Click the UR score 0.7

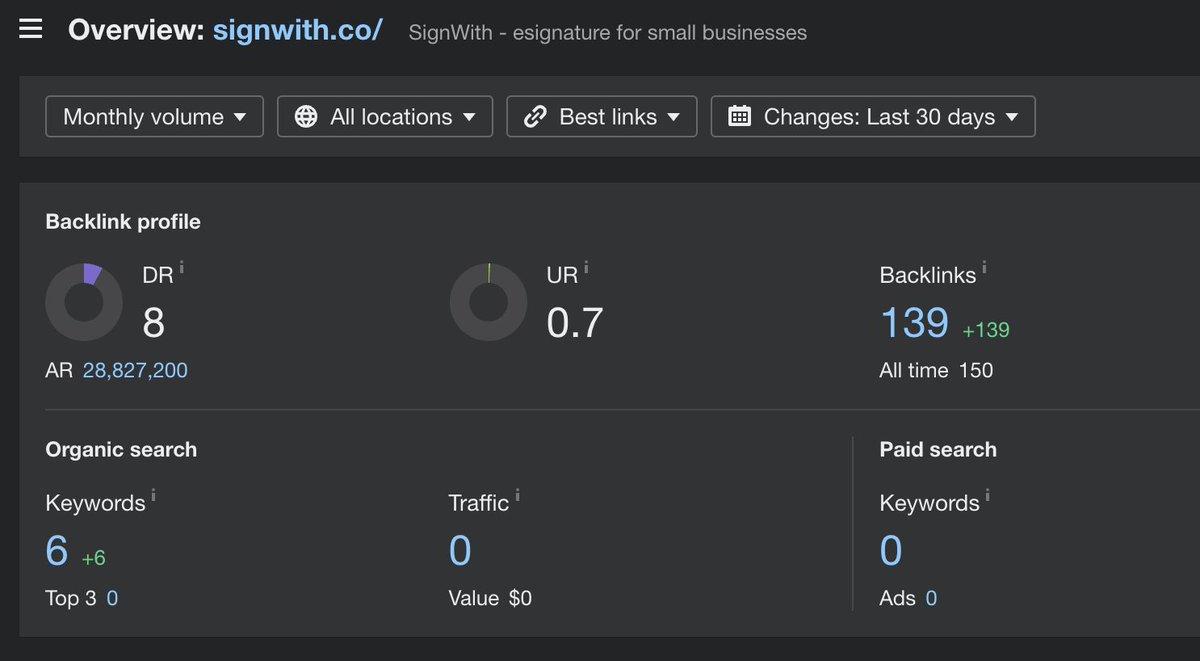575,322
